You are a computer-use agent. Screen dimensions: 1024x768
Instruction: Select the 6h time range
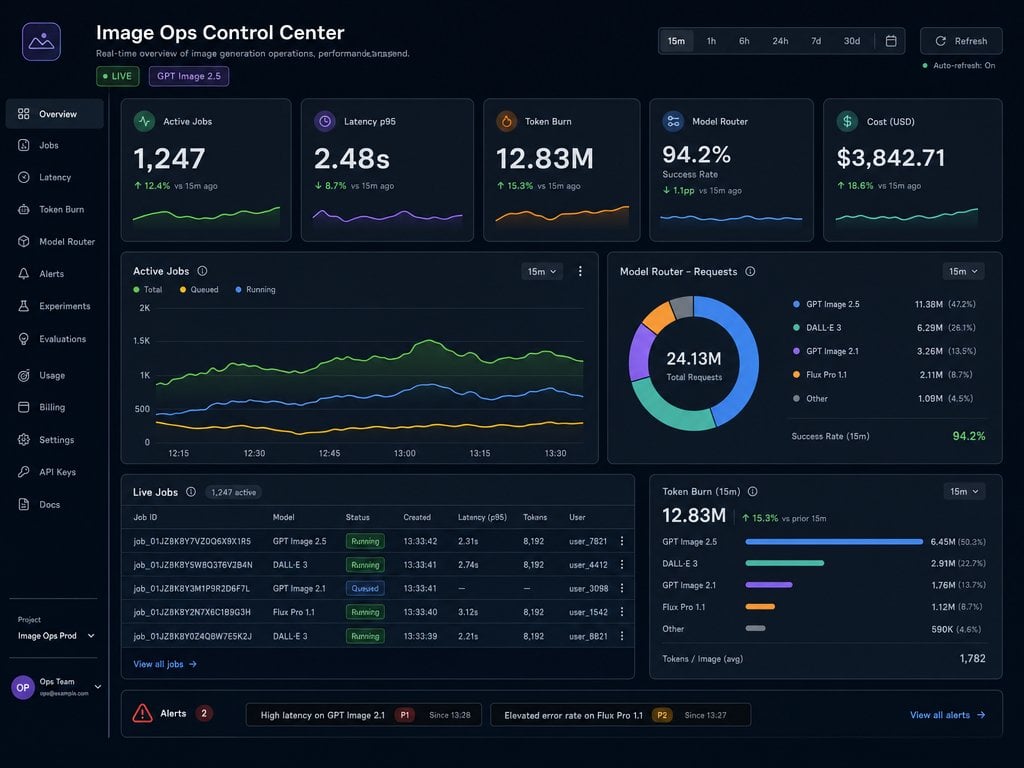[x=744, y=41]
